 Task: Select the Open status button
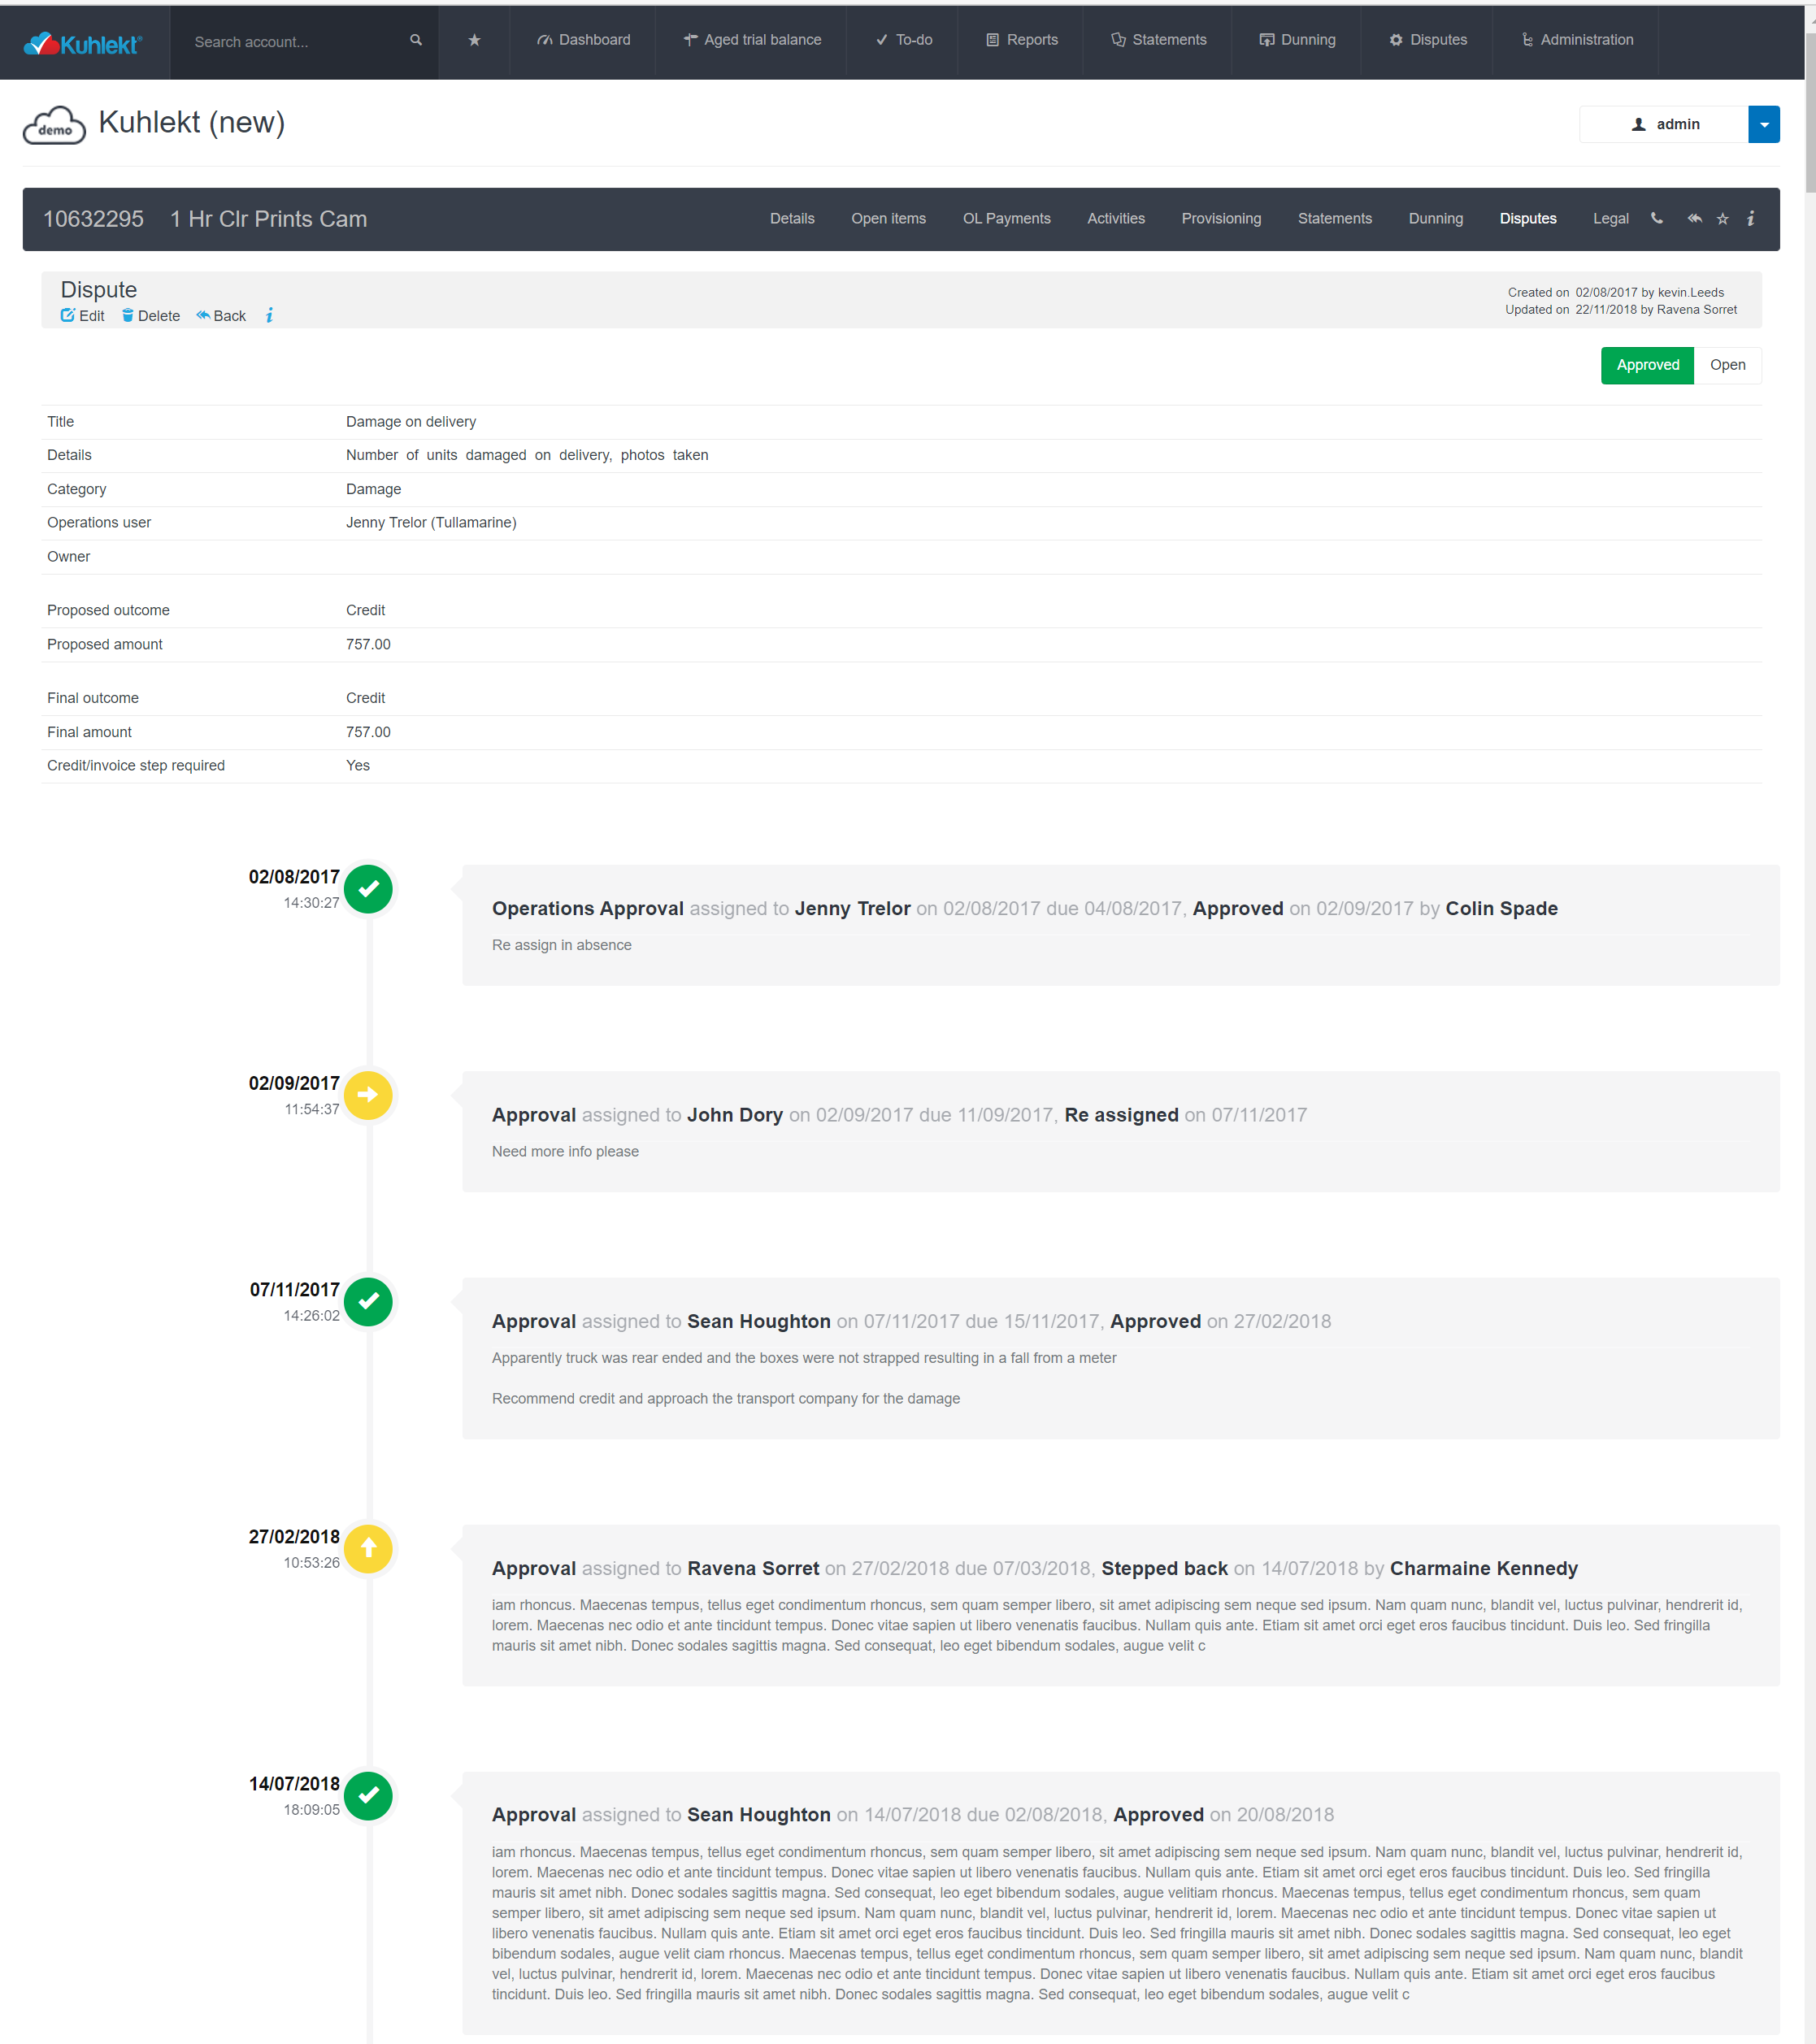pyautogui.click(x=1727, y=365)
